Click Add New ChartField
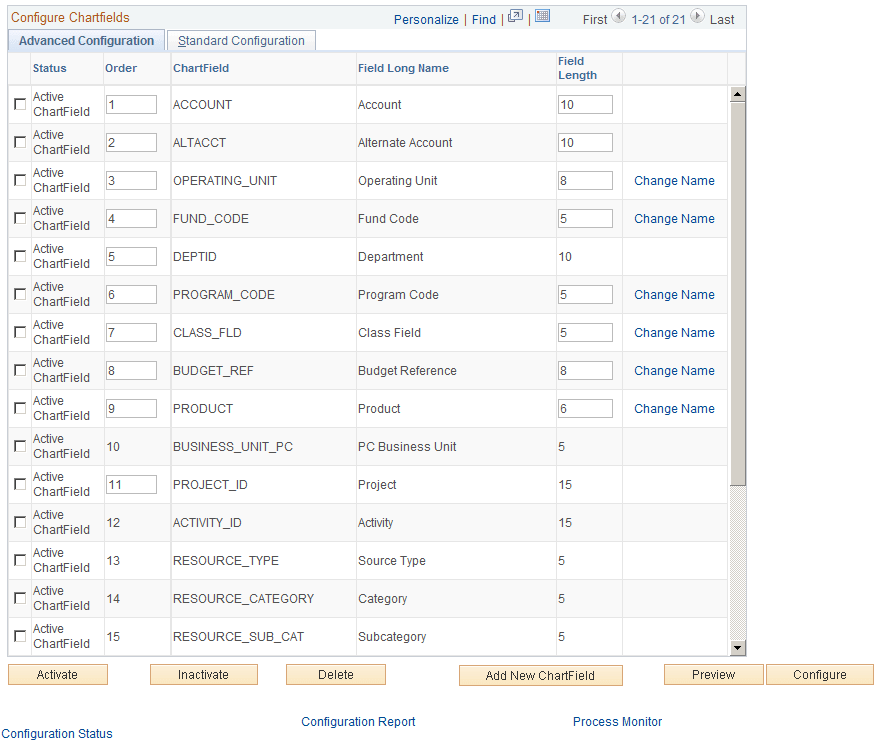The height and width of the screenshot is (747, 876). [540, 675]
